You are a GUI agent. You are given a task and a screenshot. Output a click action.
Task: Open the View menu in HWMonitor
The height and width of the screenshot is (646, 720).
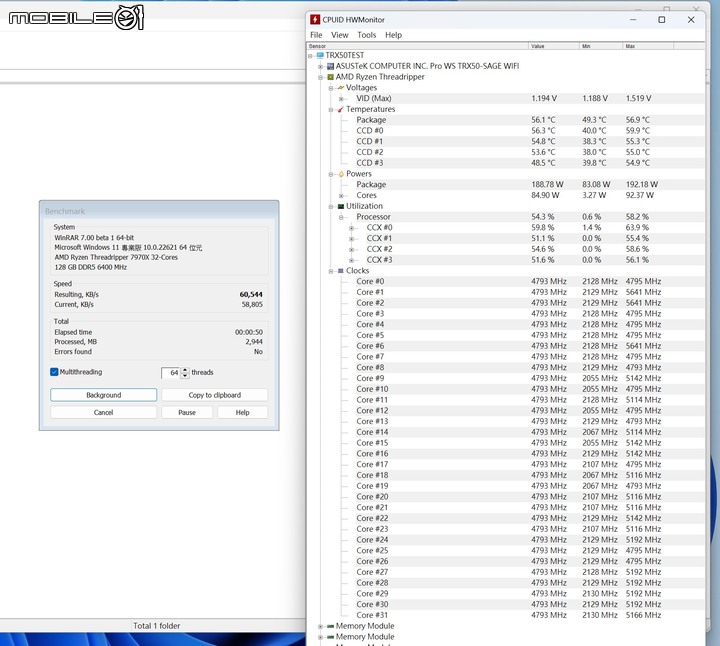(339, 35)
